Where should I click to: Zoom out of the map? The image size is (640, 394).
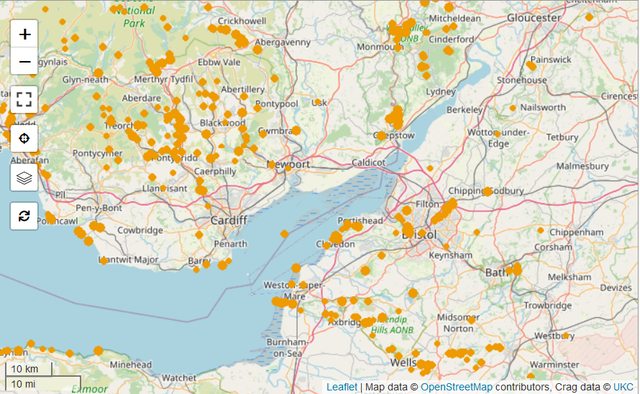pos(24,61)
